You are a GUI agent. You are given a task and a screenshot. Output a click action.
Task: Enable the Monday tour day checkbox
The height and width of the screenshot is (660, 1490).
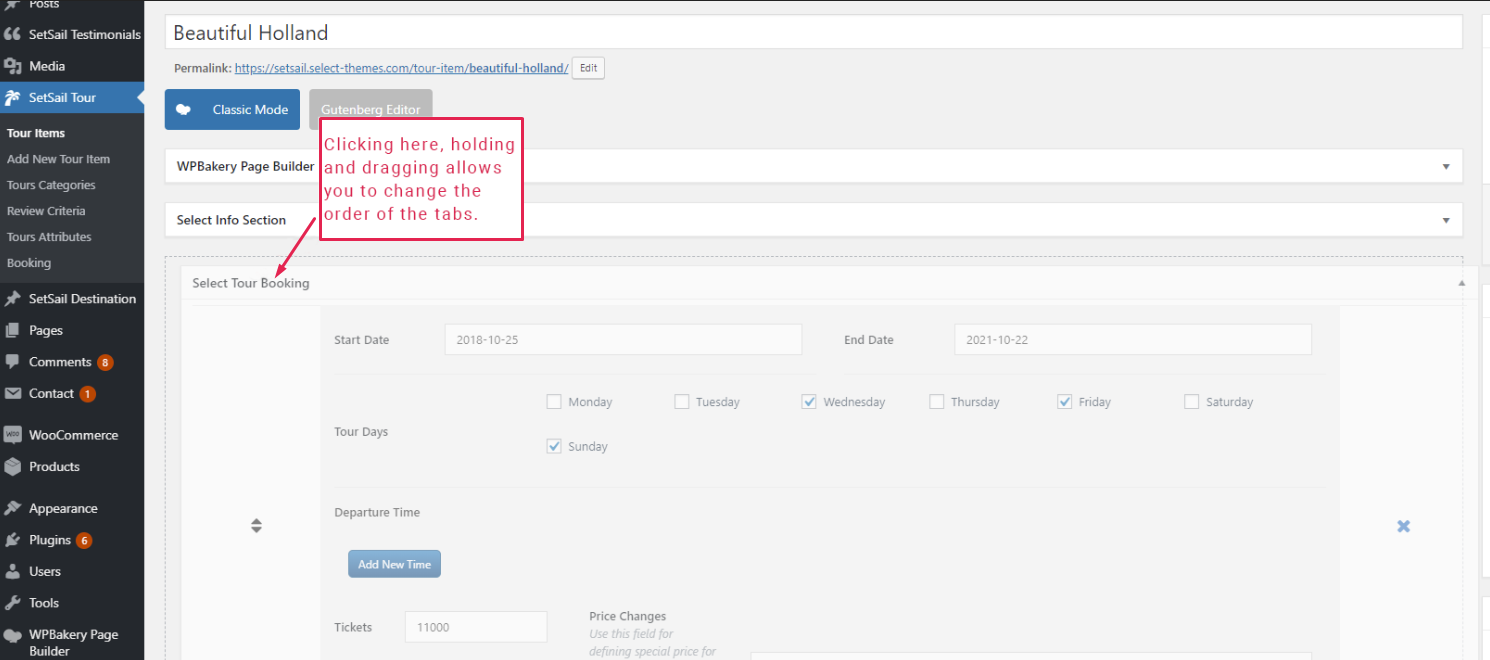(x=554, y=402)
